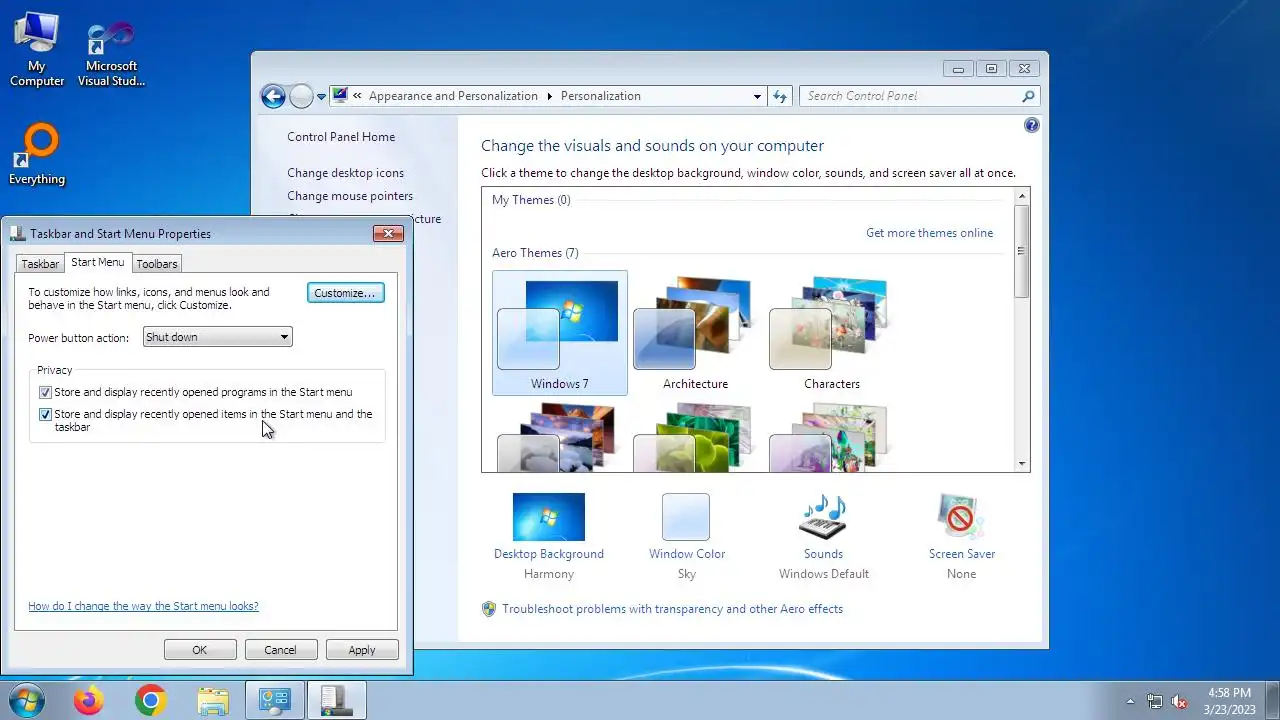This screenshot has height=720, width=1280.
Task: Open Change desktop icons link
Action: (x=345, y=173)
